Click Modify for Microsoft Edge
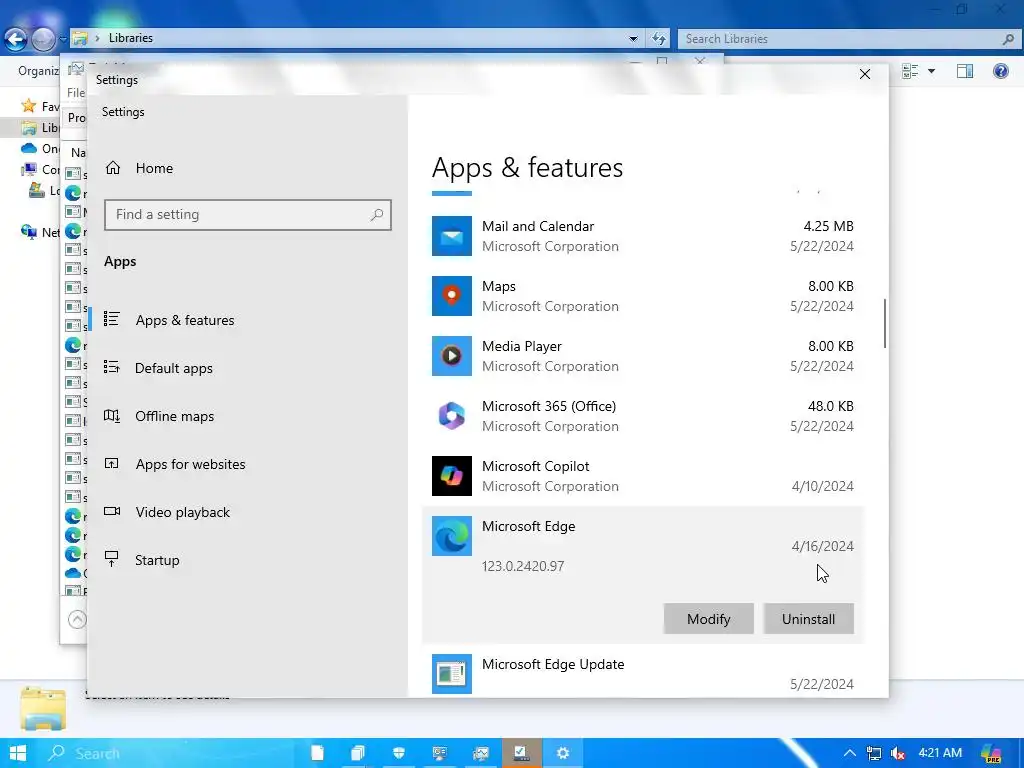The width and height of the screenshot is (1024, 768). [x=709, y=618]
